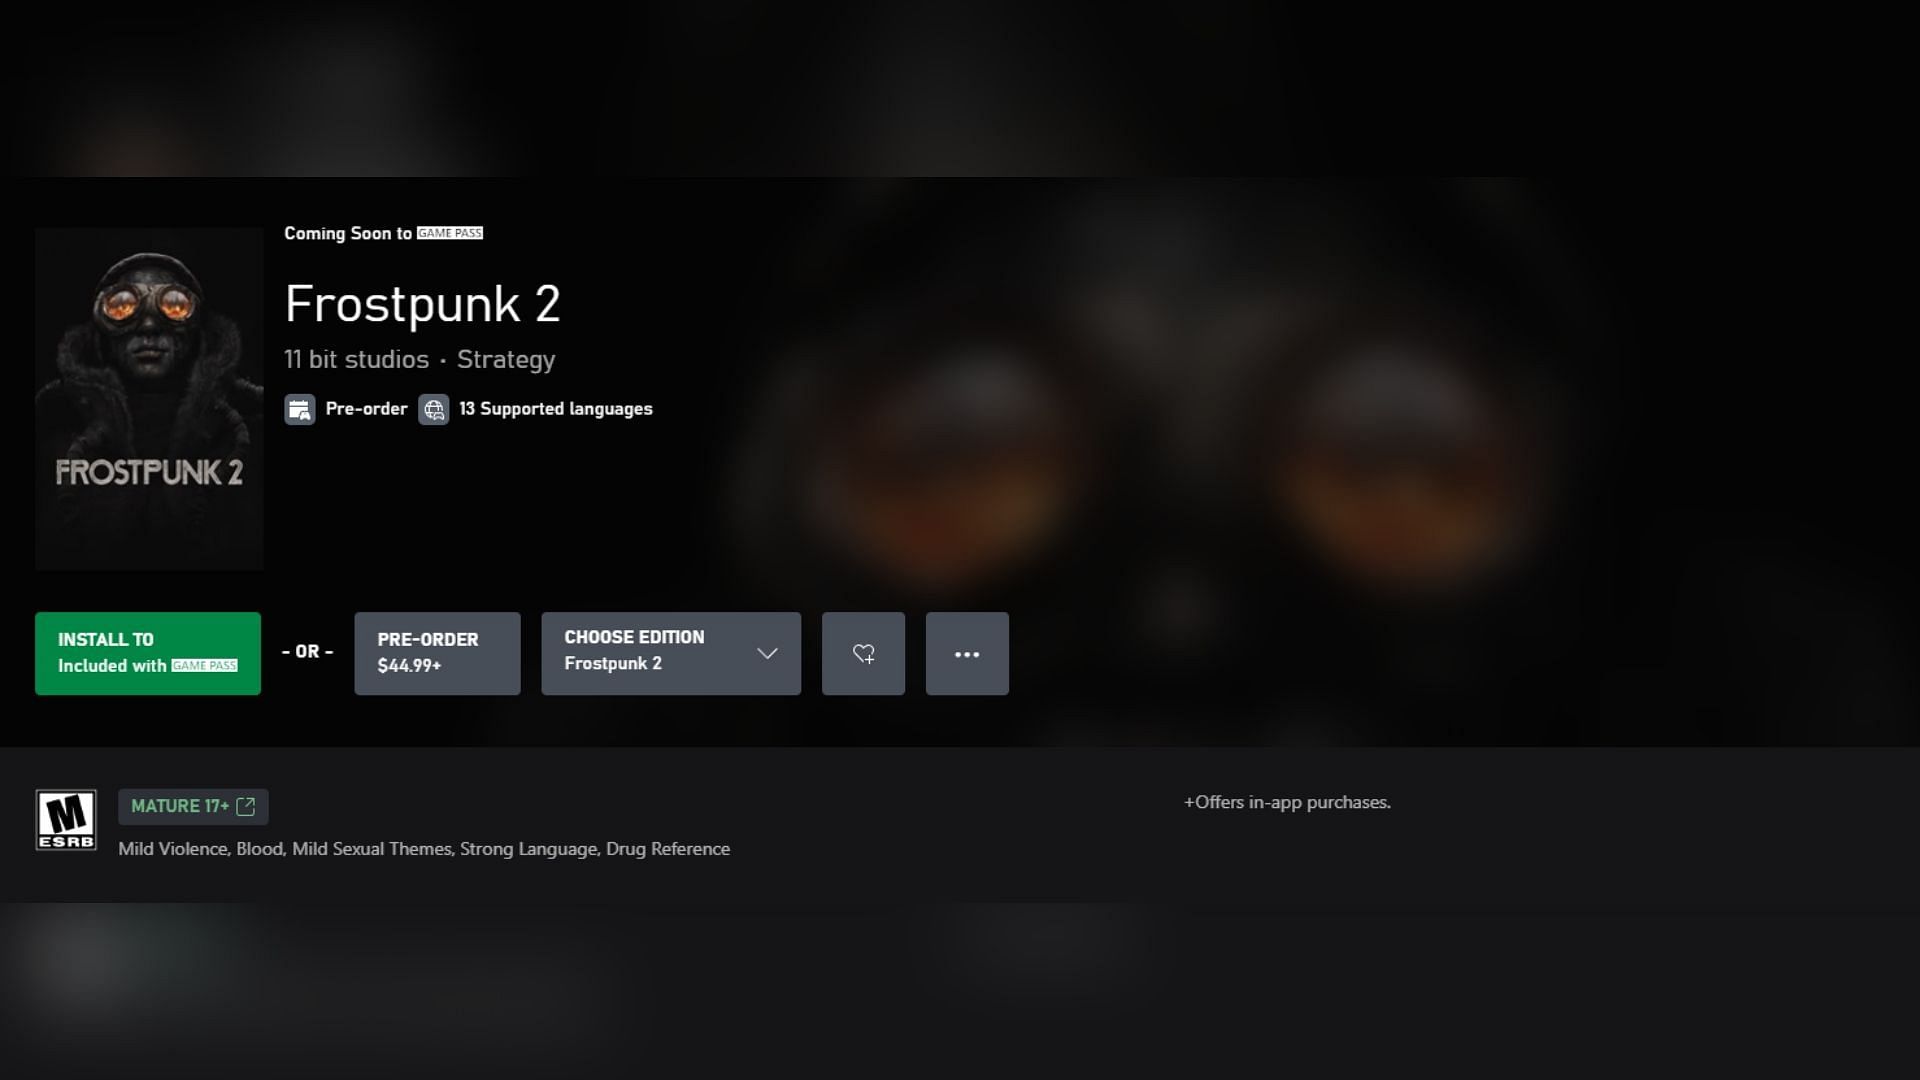Screen dimensions: 1920x1080
Task: Click the supported languages globe icon
Action: click(x=433, y=409)
